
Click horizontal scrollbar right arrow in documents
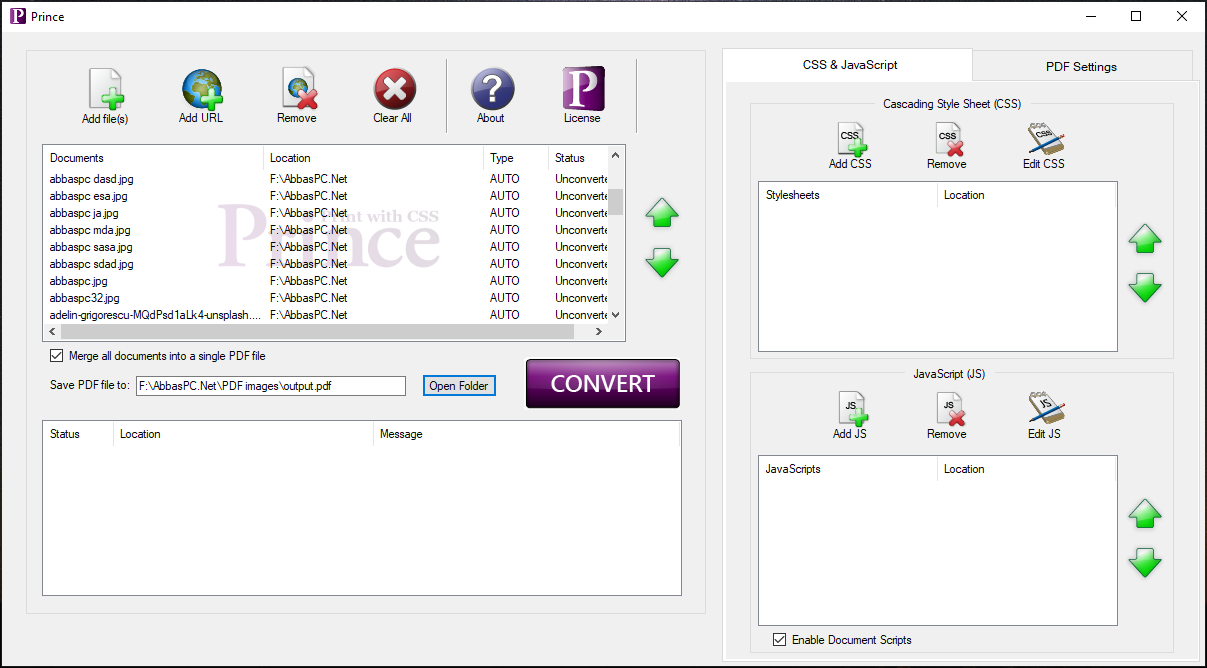tap(599, 332)
